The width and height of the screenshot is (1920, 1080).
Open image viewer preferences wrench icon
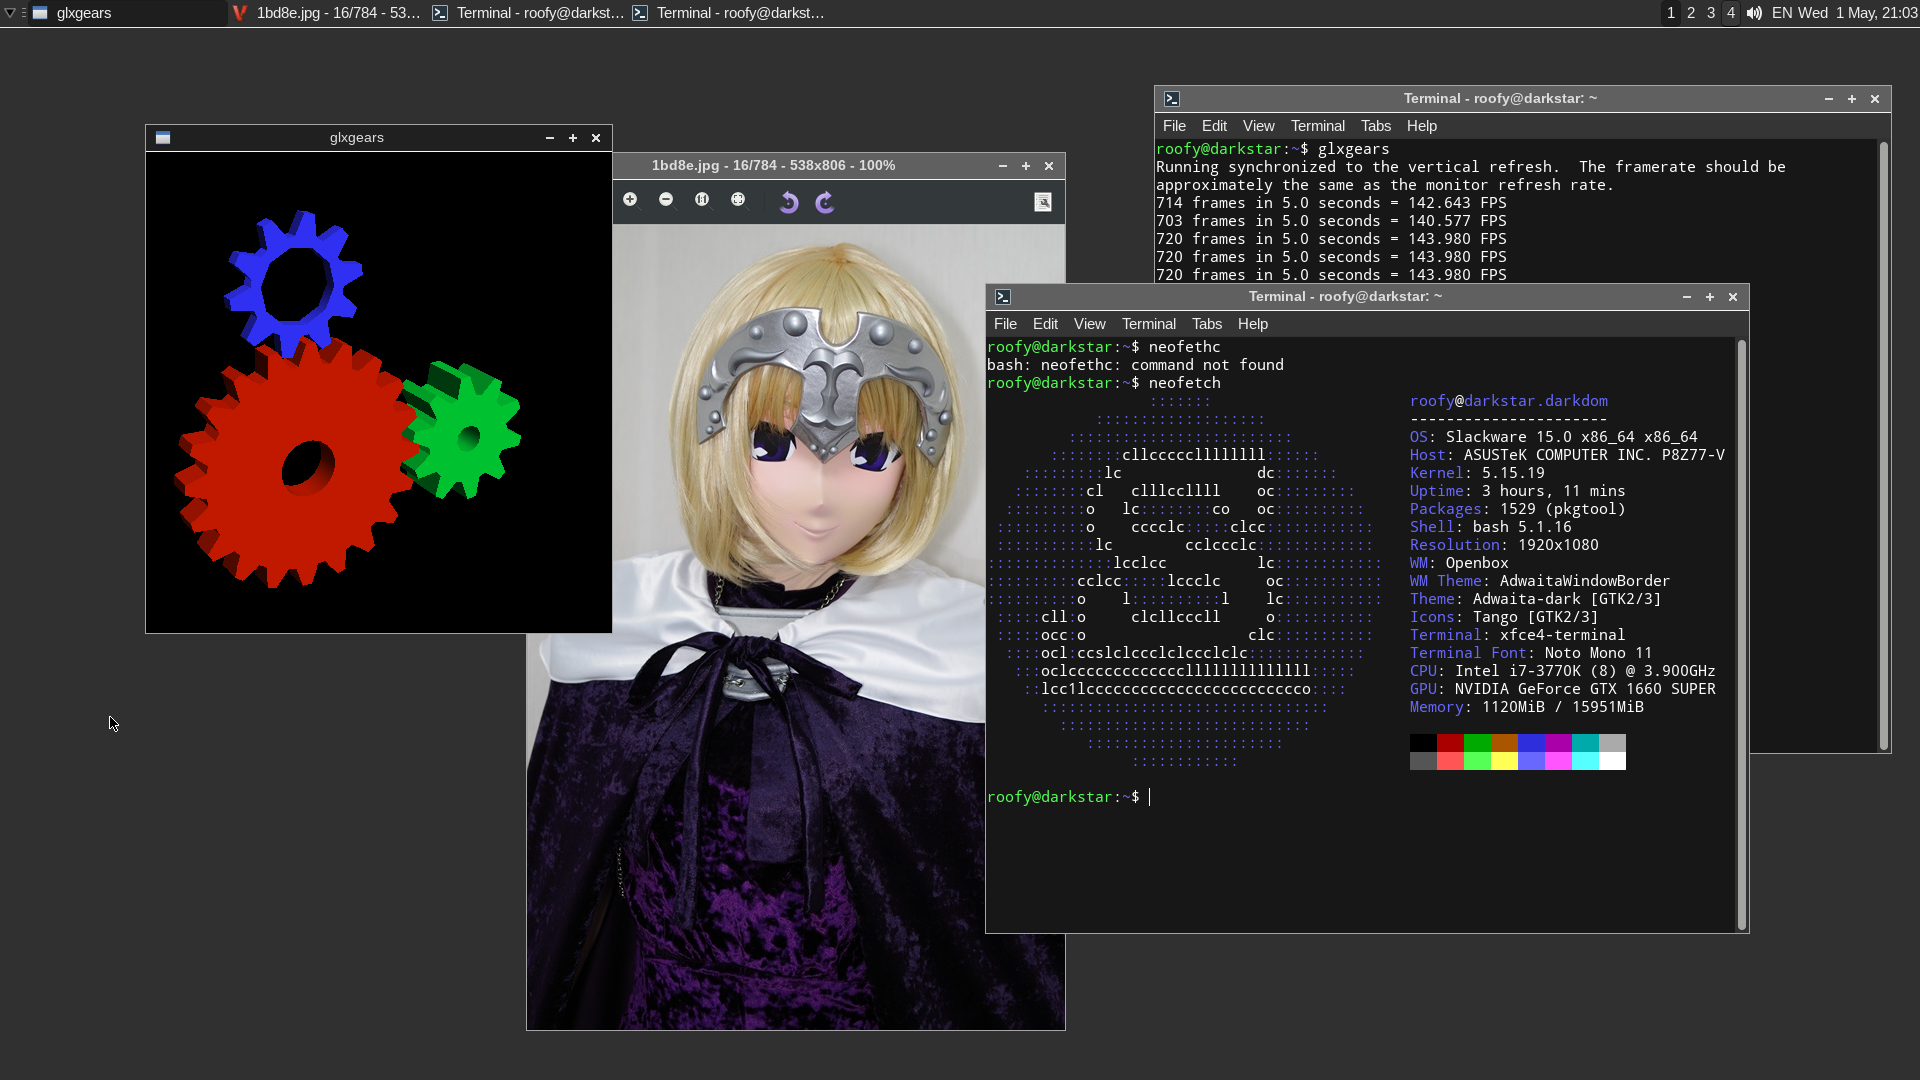tap(1043, 202)
